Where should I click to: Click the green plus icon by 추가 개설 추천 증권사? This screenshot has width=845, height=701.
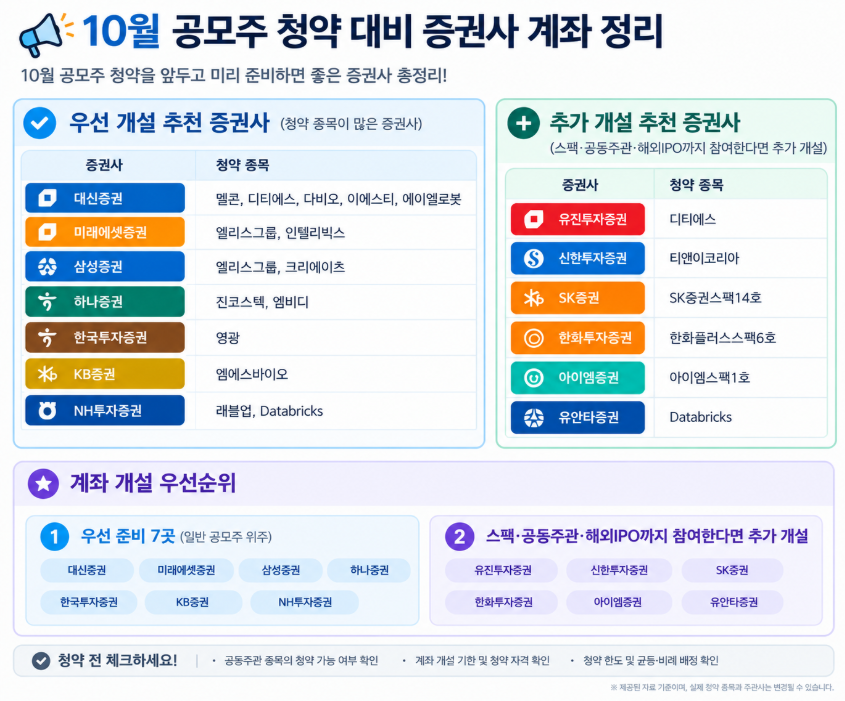point(523,123)
